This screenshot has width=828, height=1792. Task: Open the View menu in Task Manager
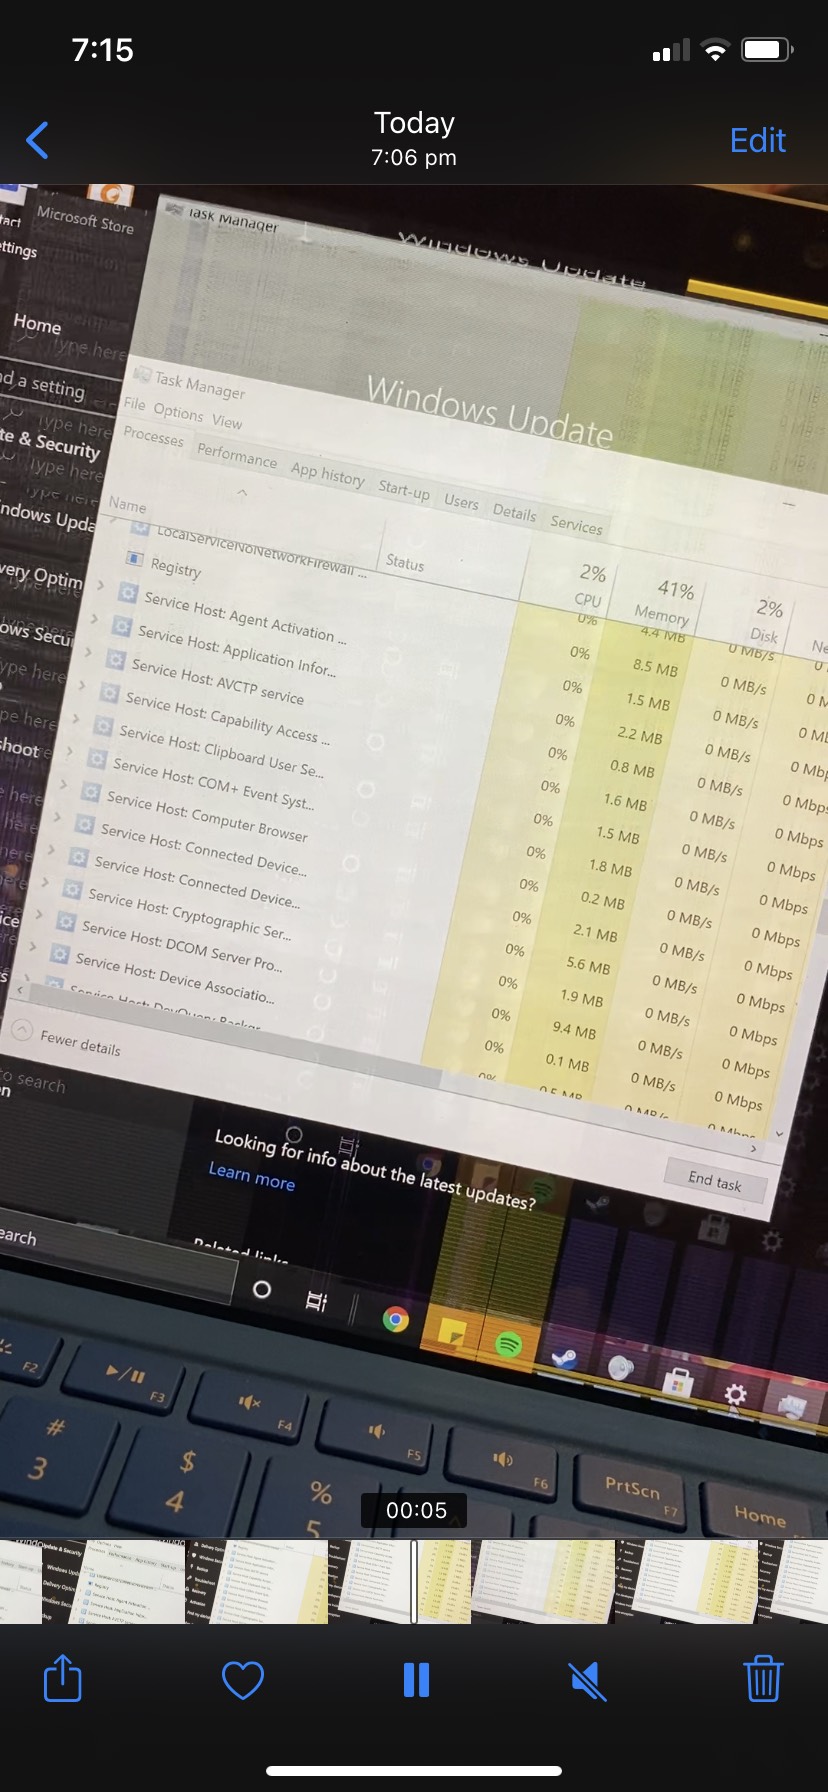tap(227, 422)
